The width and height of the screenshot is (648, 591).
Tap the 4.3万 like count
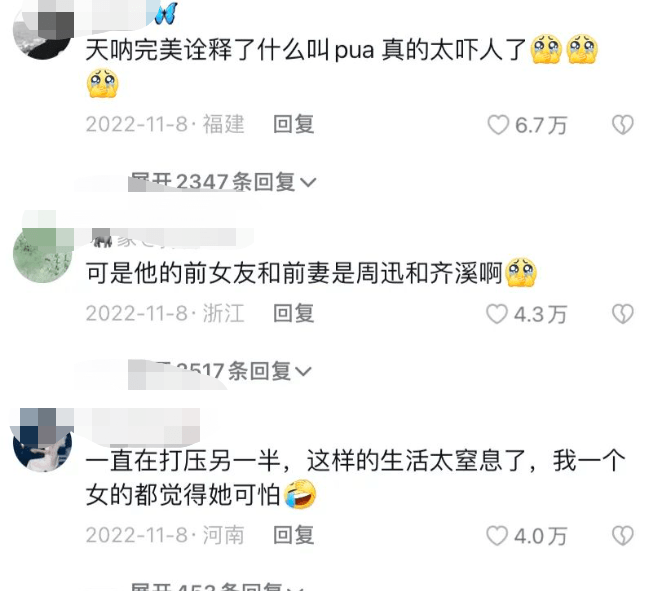[540, 315]
